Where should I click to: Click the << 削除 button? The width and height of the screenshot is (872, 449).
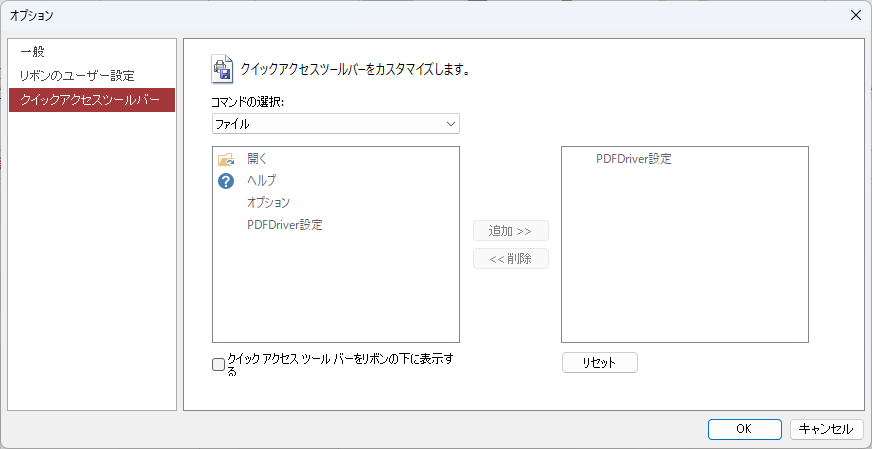511,259
